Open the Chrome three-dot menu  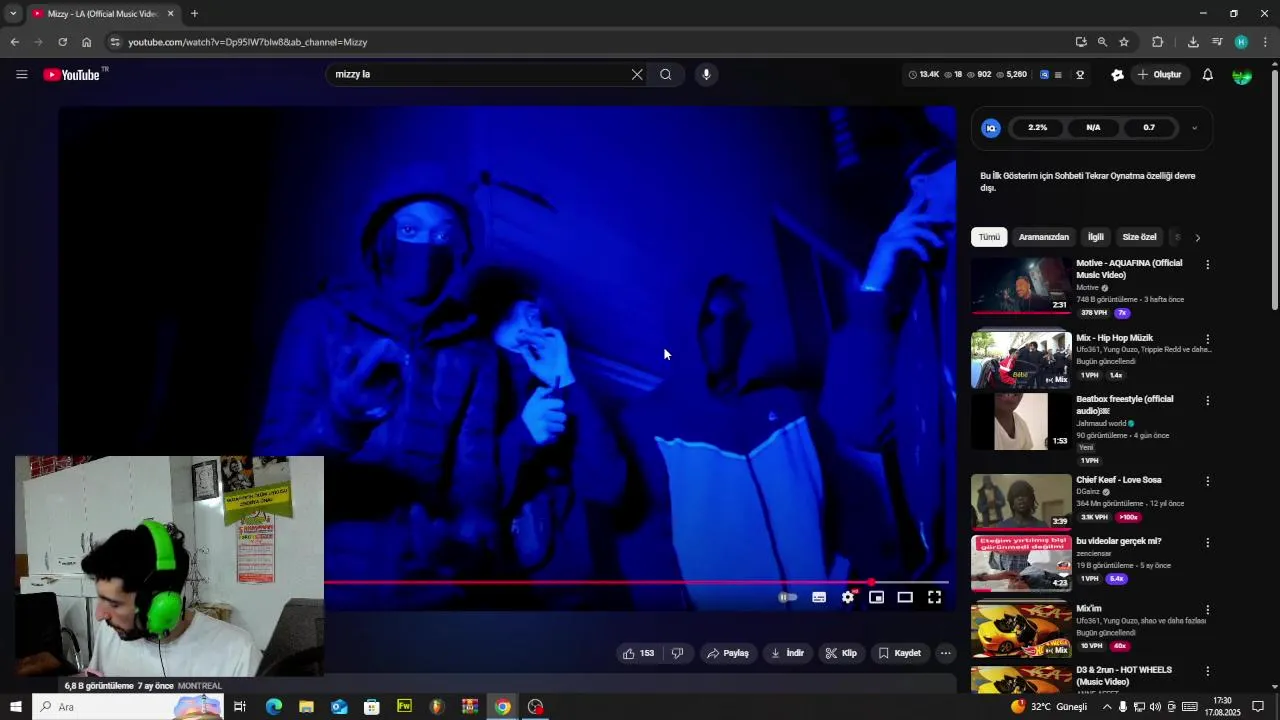click(1266, 42)
